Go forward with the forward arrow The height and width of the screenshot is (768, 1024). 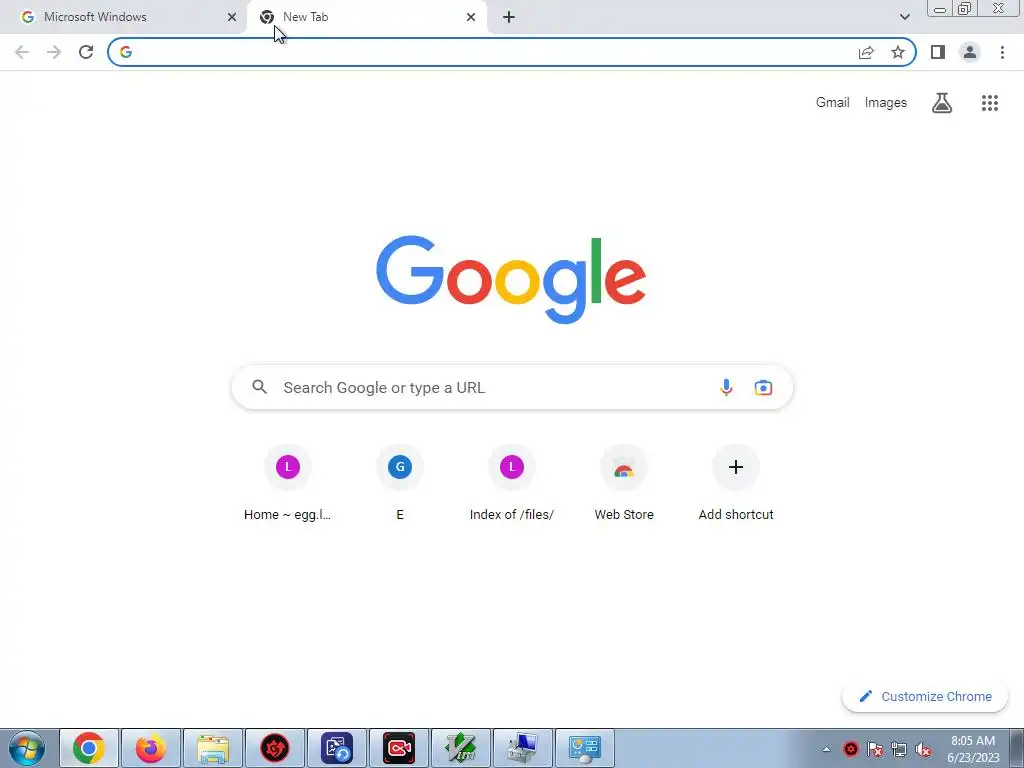point(54,52)
